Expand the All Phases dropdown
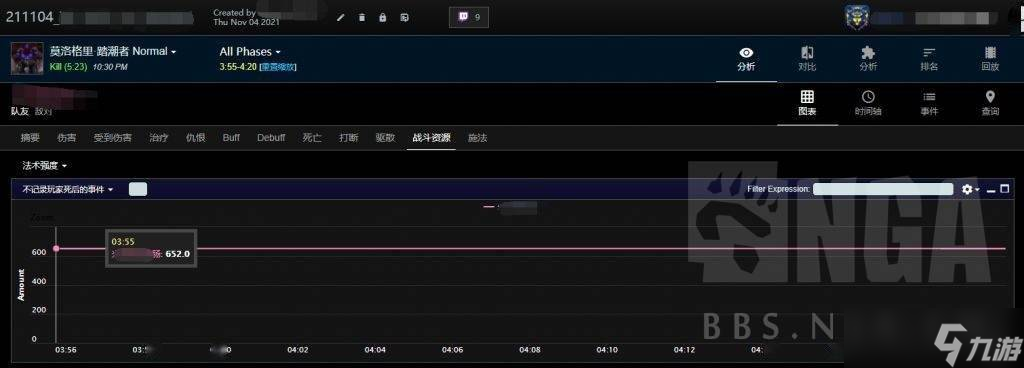The image size is (1024, 368). point(250,52)
